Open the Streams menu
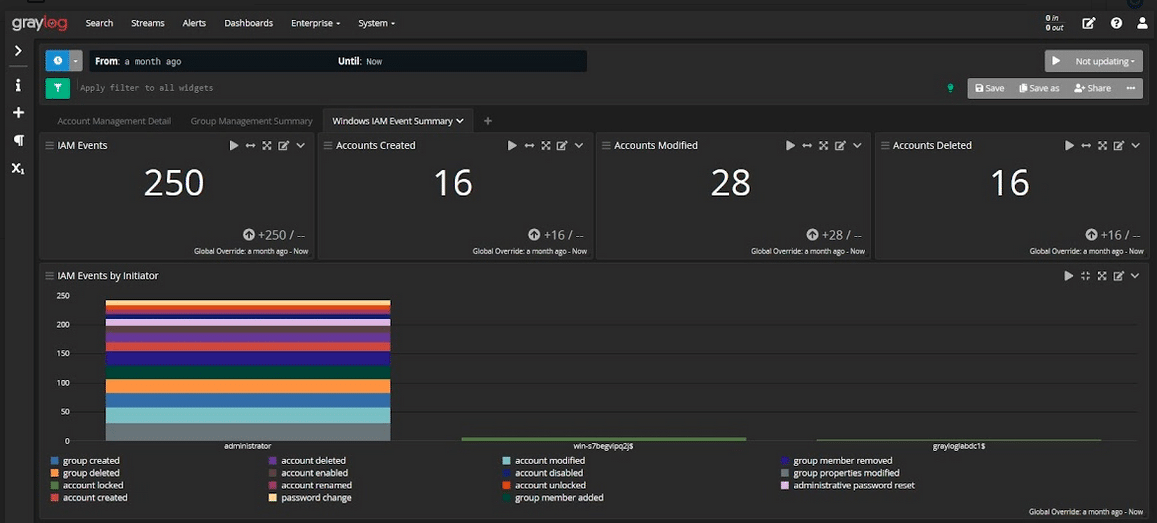The height and width of the screenshot is (523, 1157). pyautogui.click(x=147, y=23)
